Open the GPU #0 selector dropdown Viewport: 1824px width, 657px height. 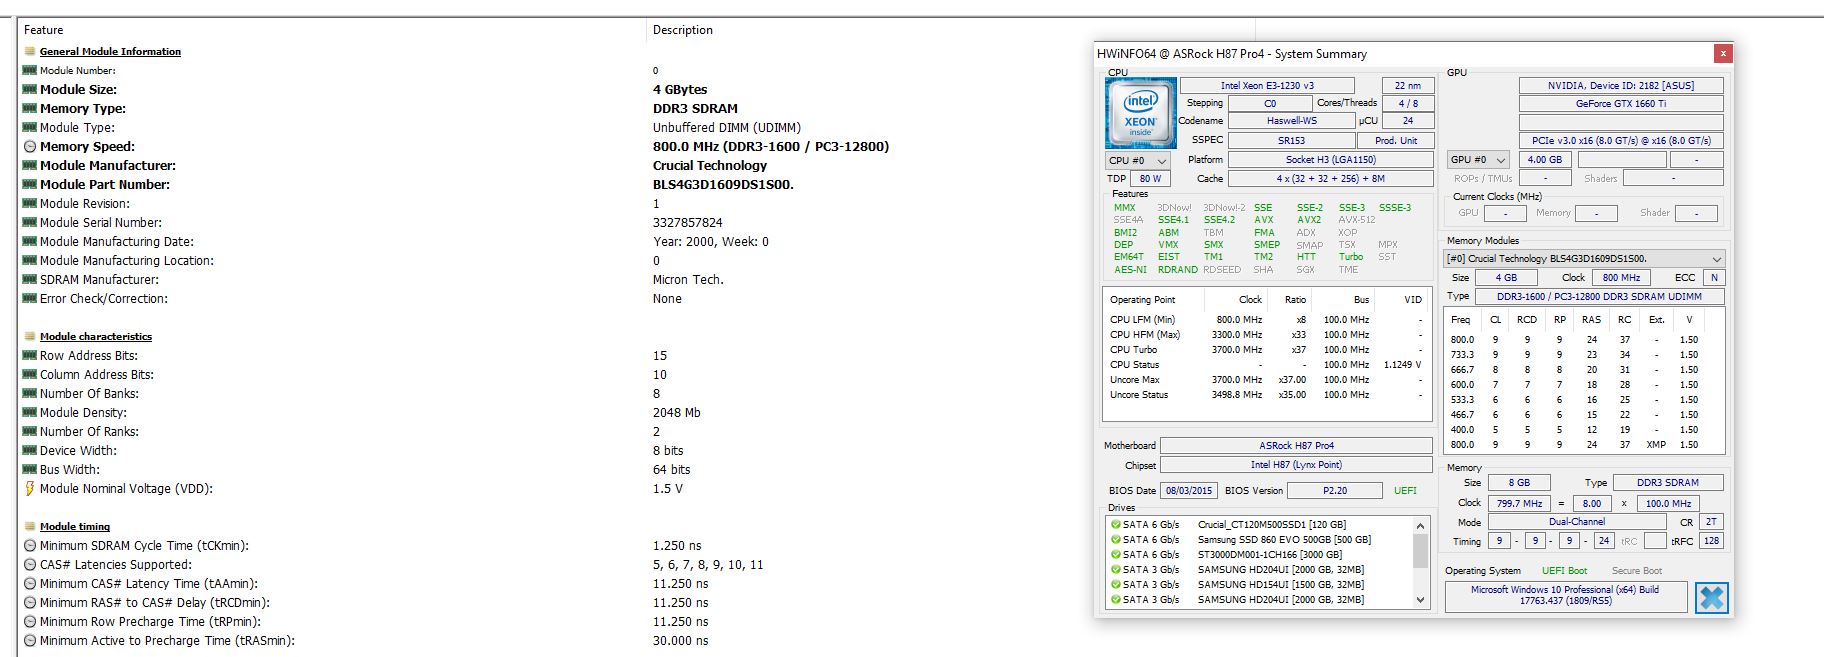(1477, 159)
